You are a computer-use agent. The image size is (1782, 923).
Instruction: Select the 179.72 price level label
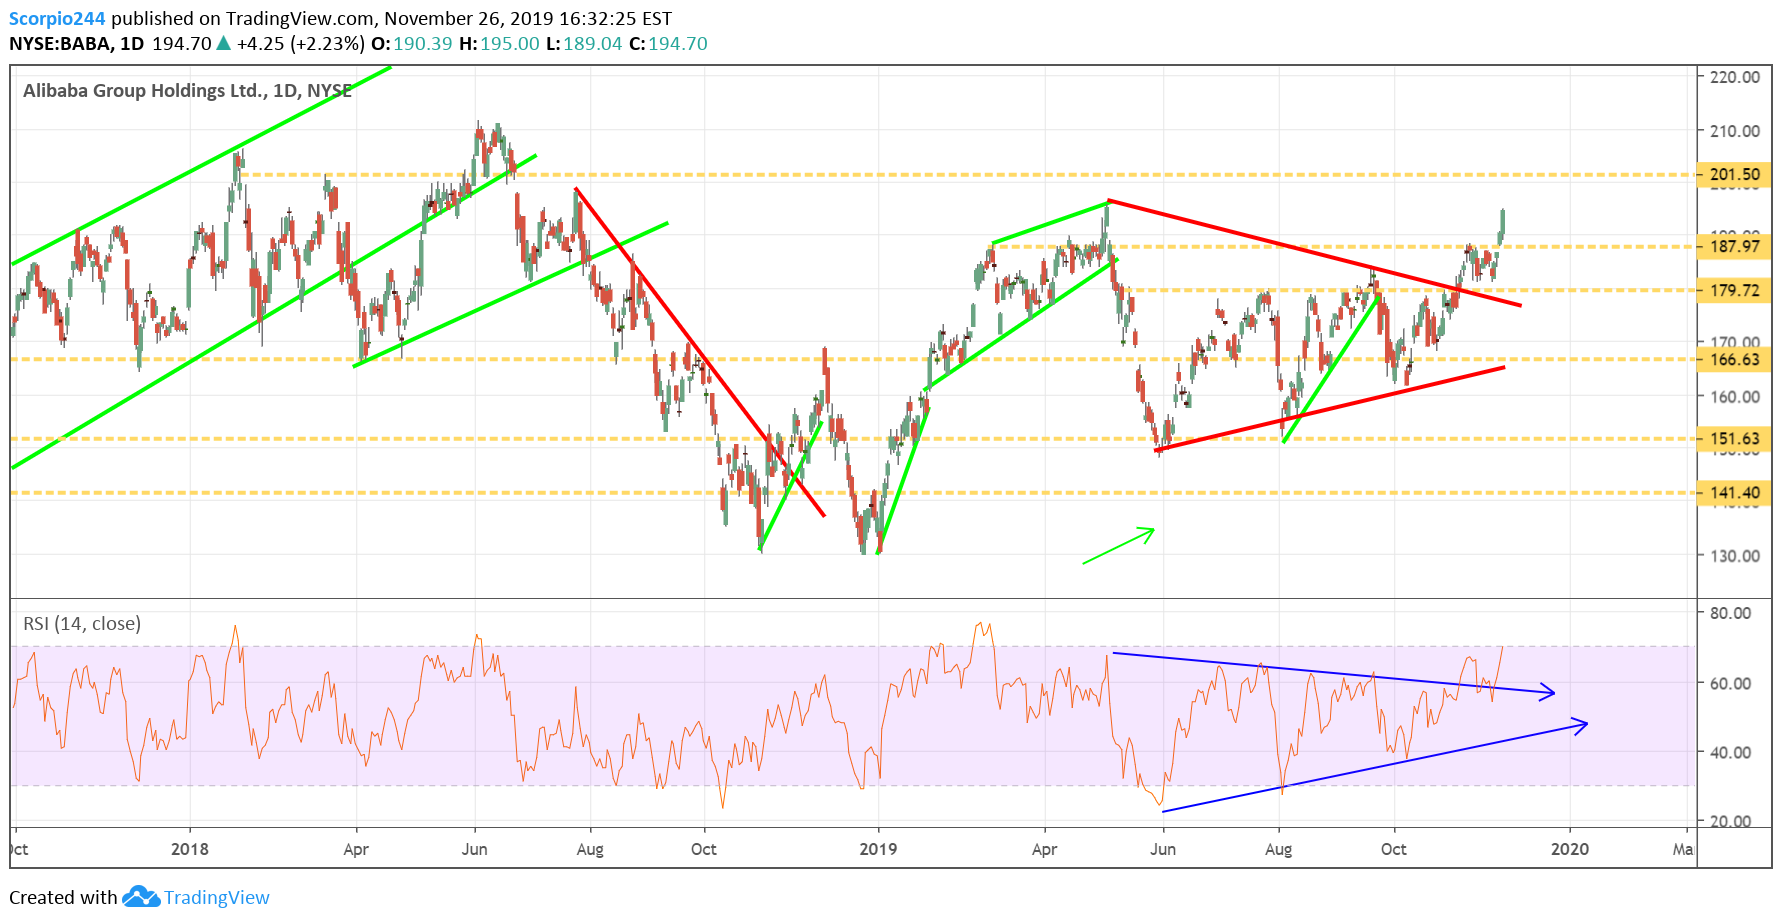[x=1734, y=290]
